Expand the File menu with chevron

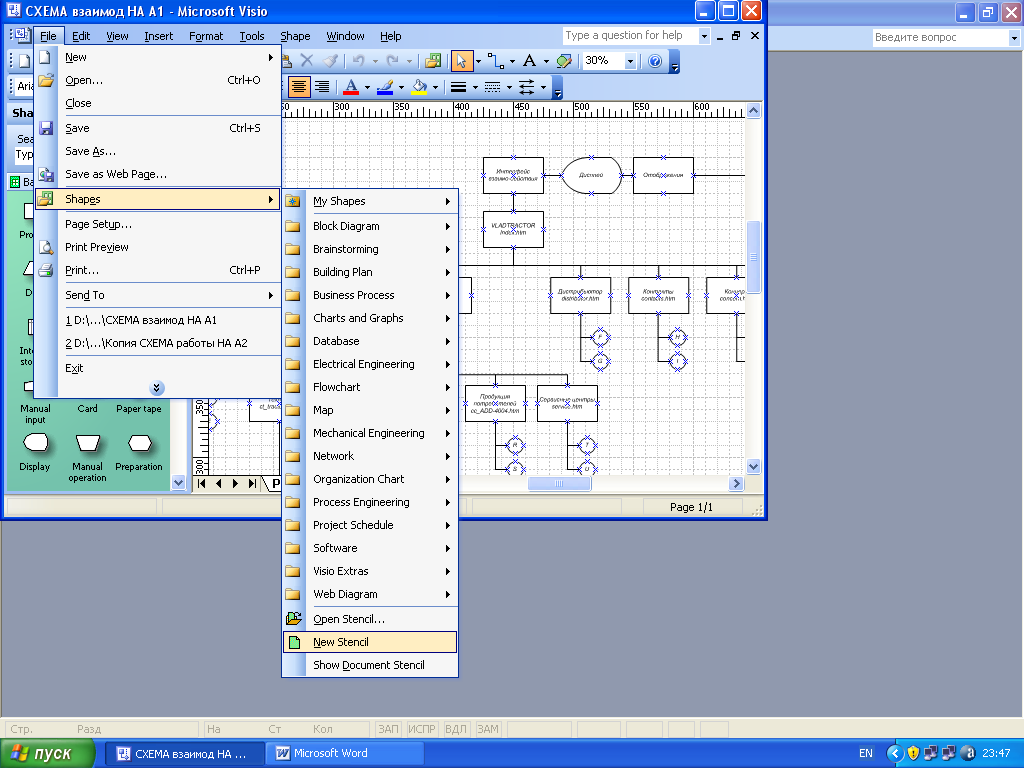[x=157, y=388]
